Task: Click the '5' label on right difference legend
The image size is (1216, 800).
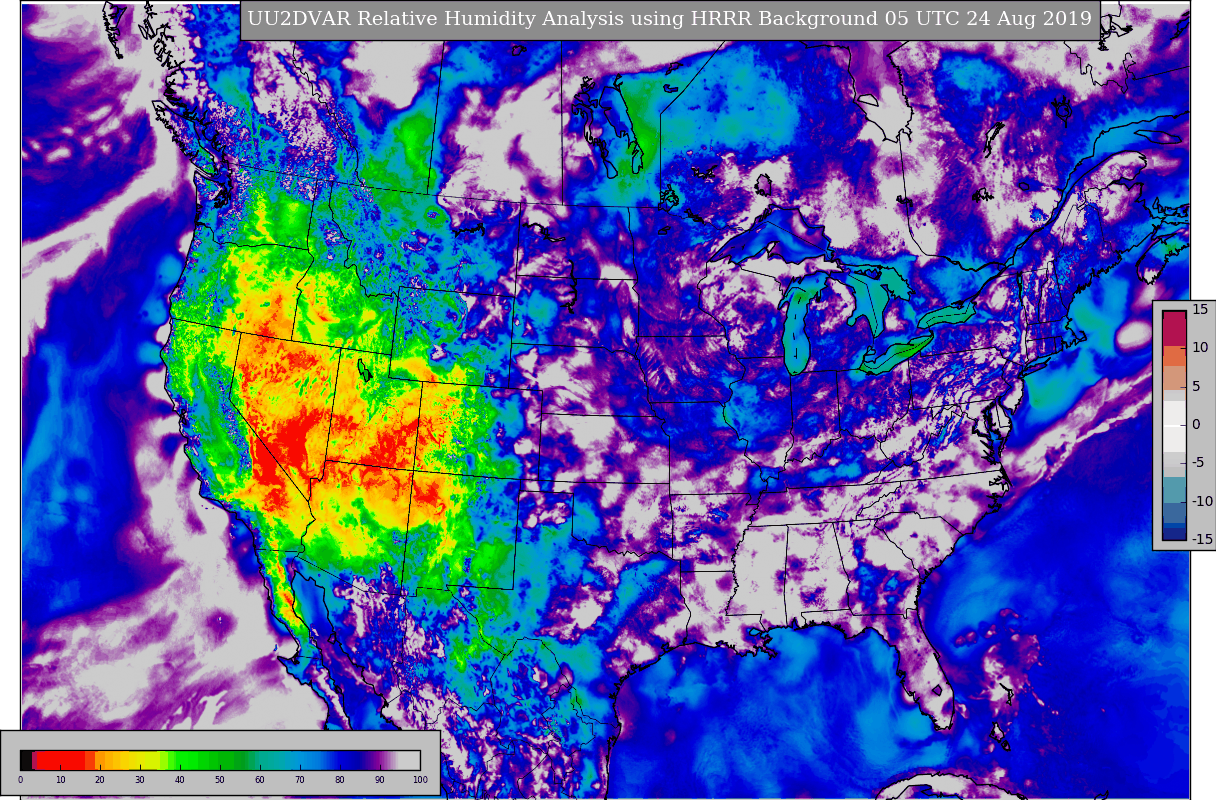Action: pos(1196,386)
